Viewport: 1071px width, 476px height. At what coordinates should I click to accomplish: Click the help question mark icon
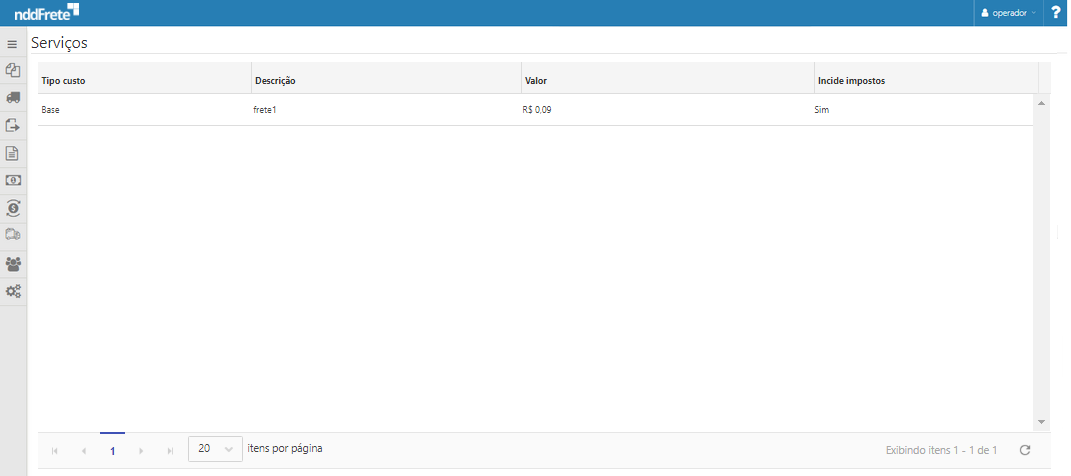click(1056, 12)
